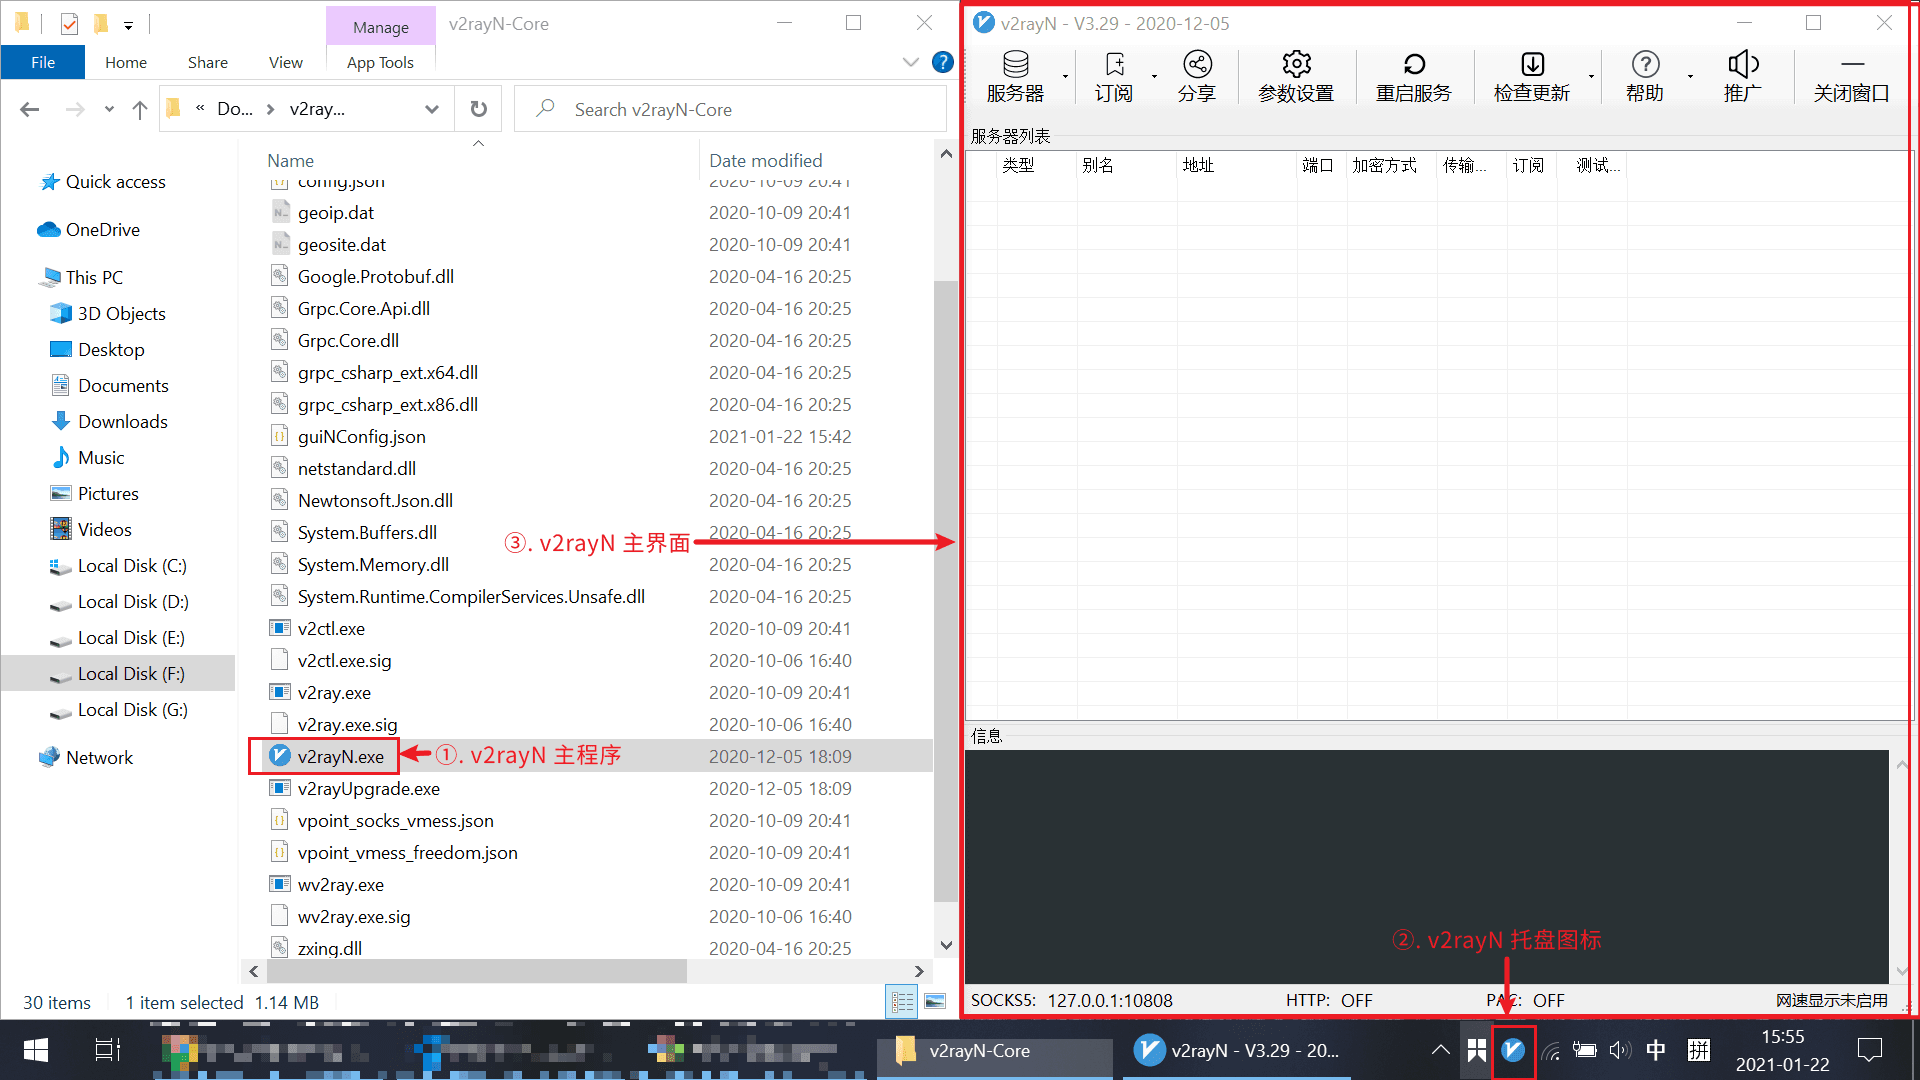Viewport: 1920px width, 1080px height.
Task: Open recent locations dropdown
Action: point(109,109)
